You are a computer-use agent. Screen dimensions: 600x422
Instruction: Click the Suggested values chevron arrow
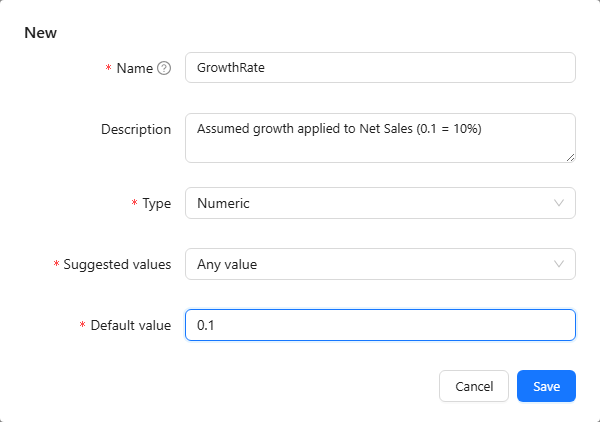point(559,264)
